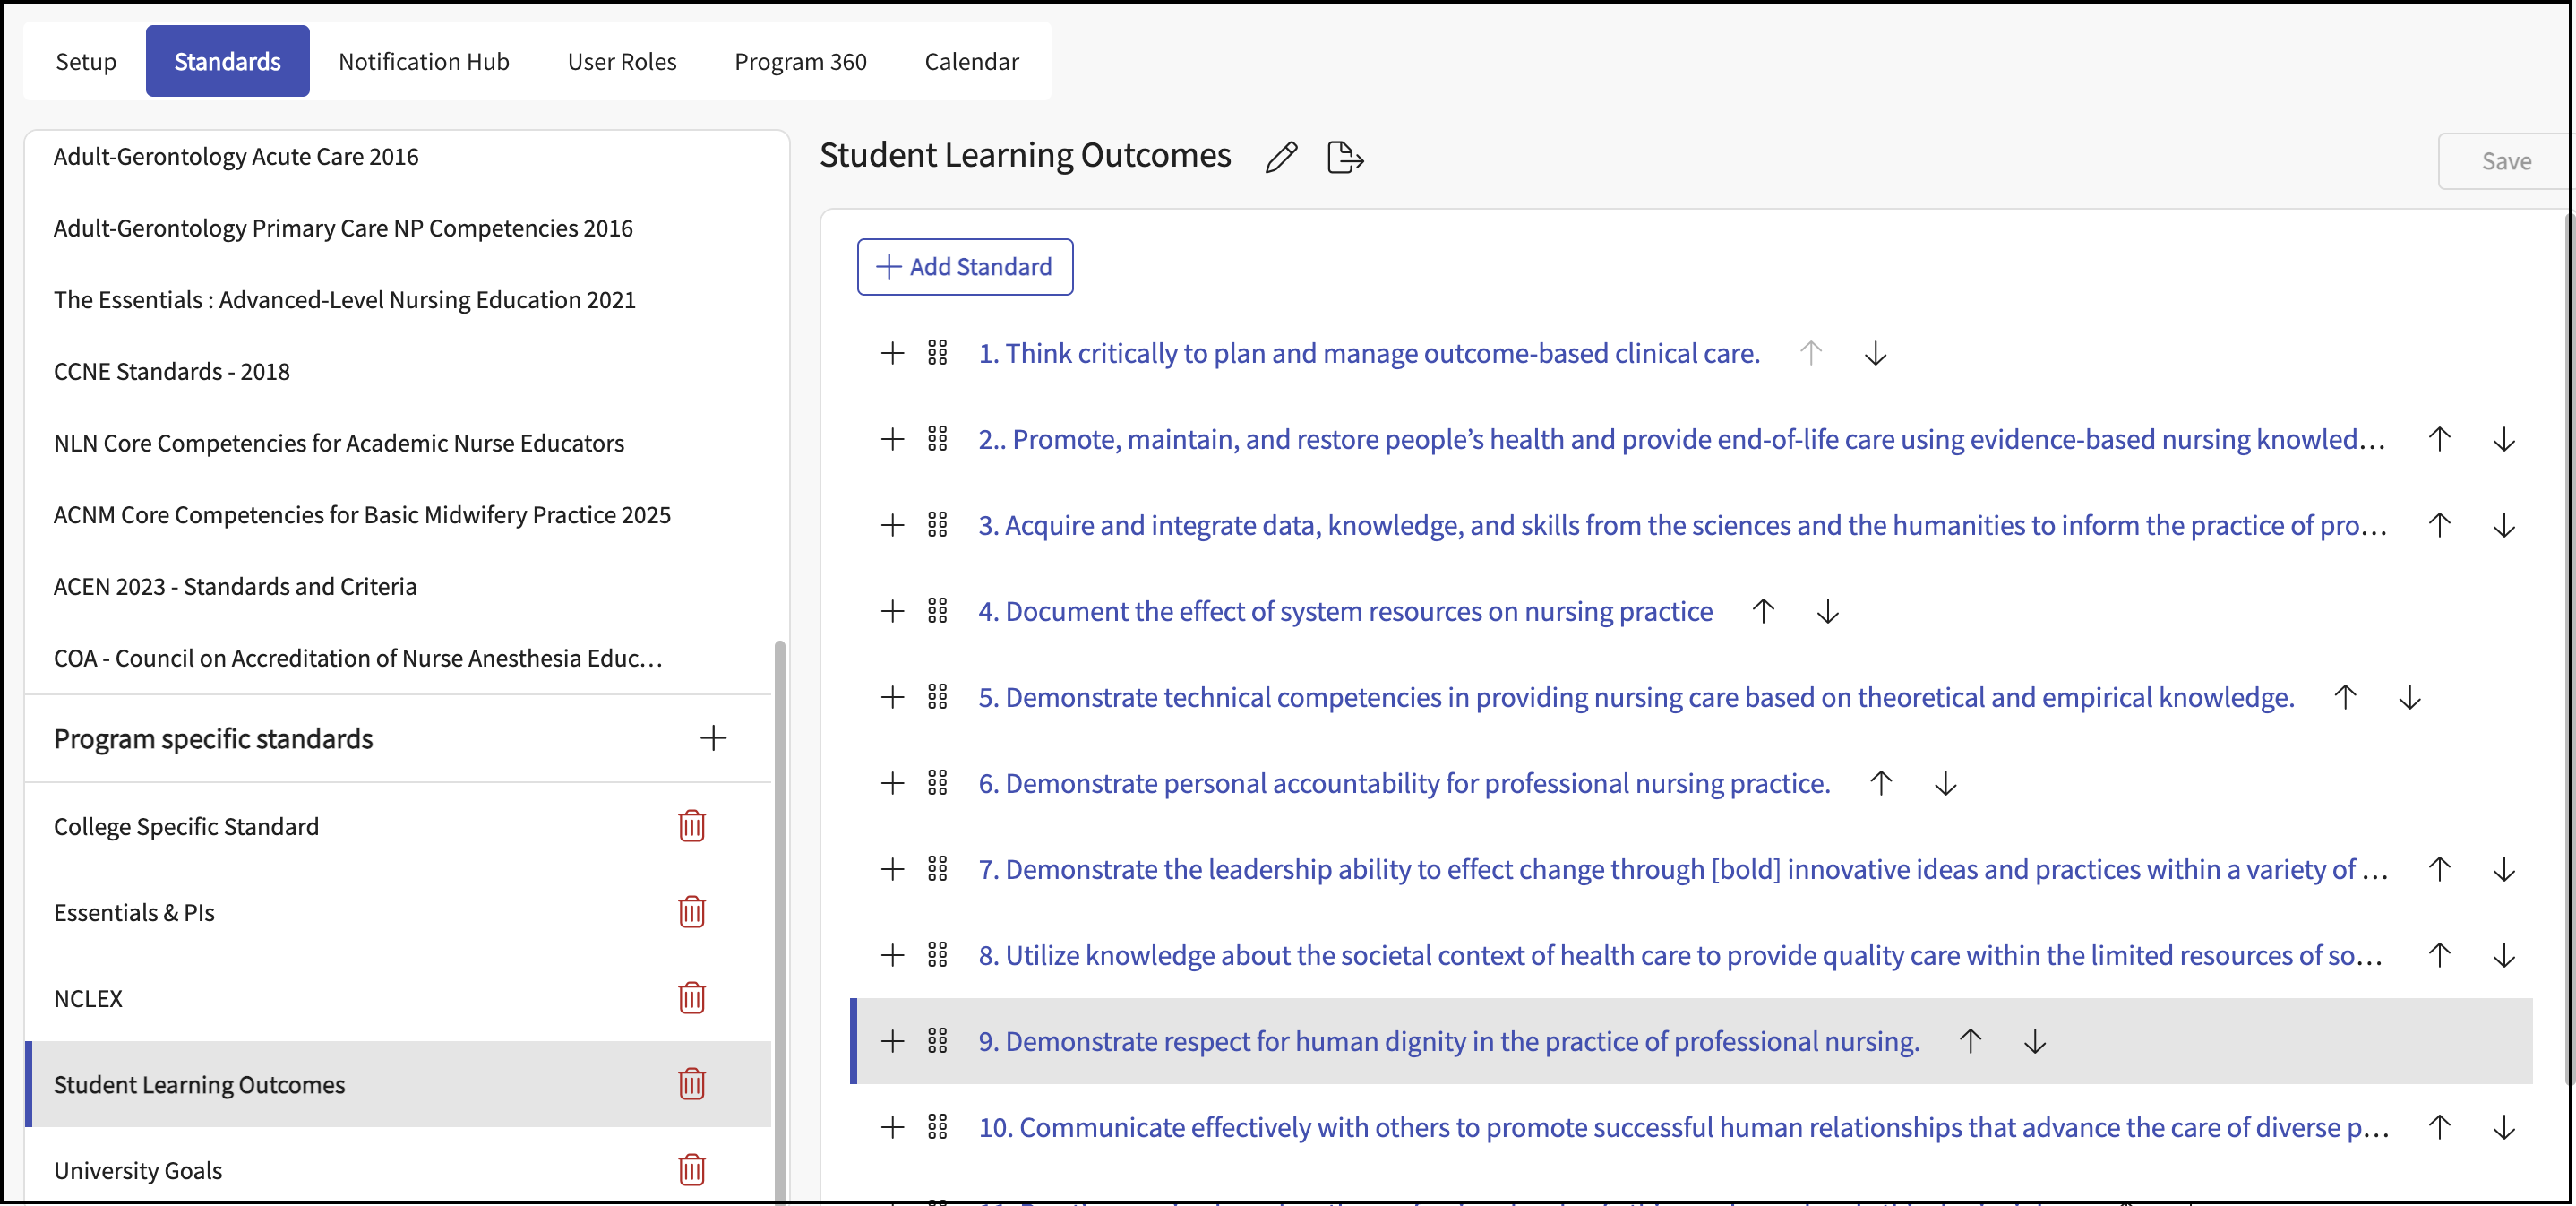Click drag handle of outcome 6
This screenshot has width=2576, height=1206.
[x=937, y=783]
